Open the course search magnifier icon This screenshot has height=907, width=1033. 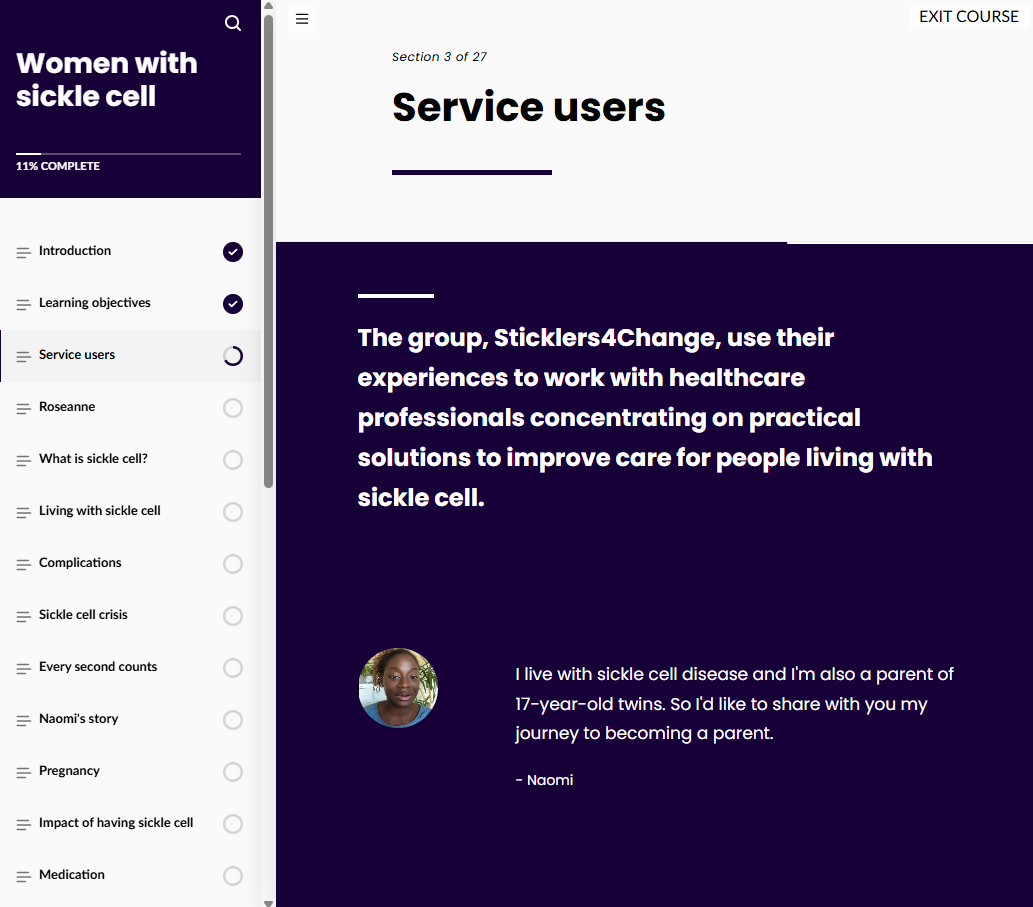point(233,23)
